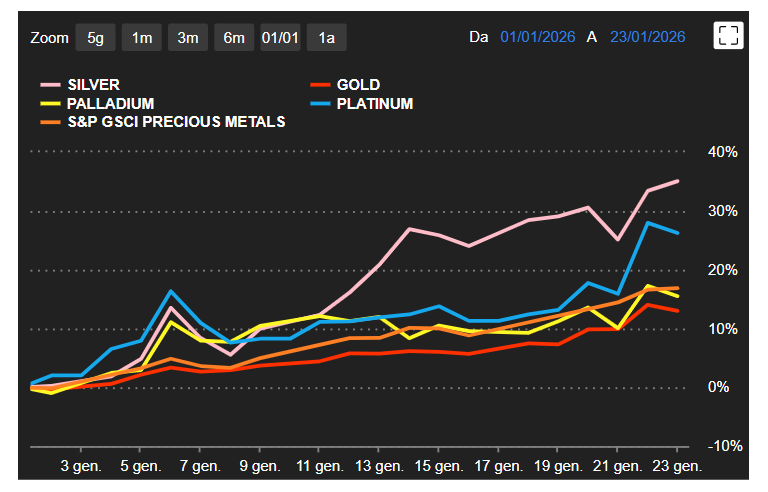Set zoom to 1a (one year)
768x492 pixels.
tap(326, 38)
